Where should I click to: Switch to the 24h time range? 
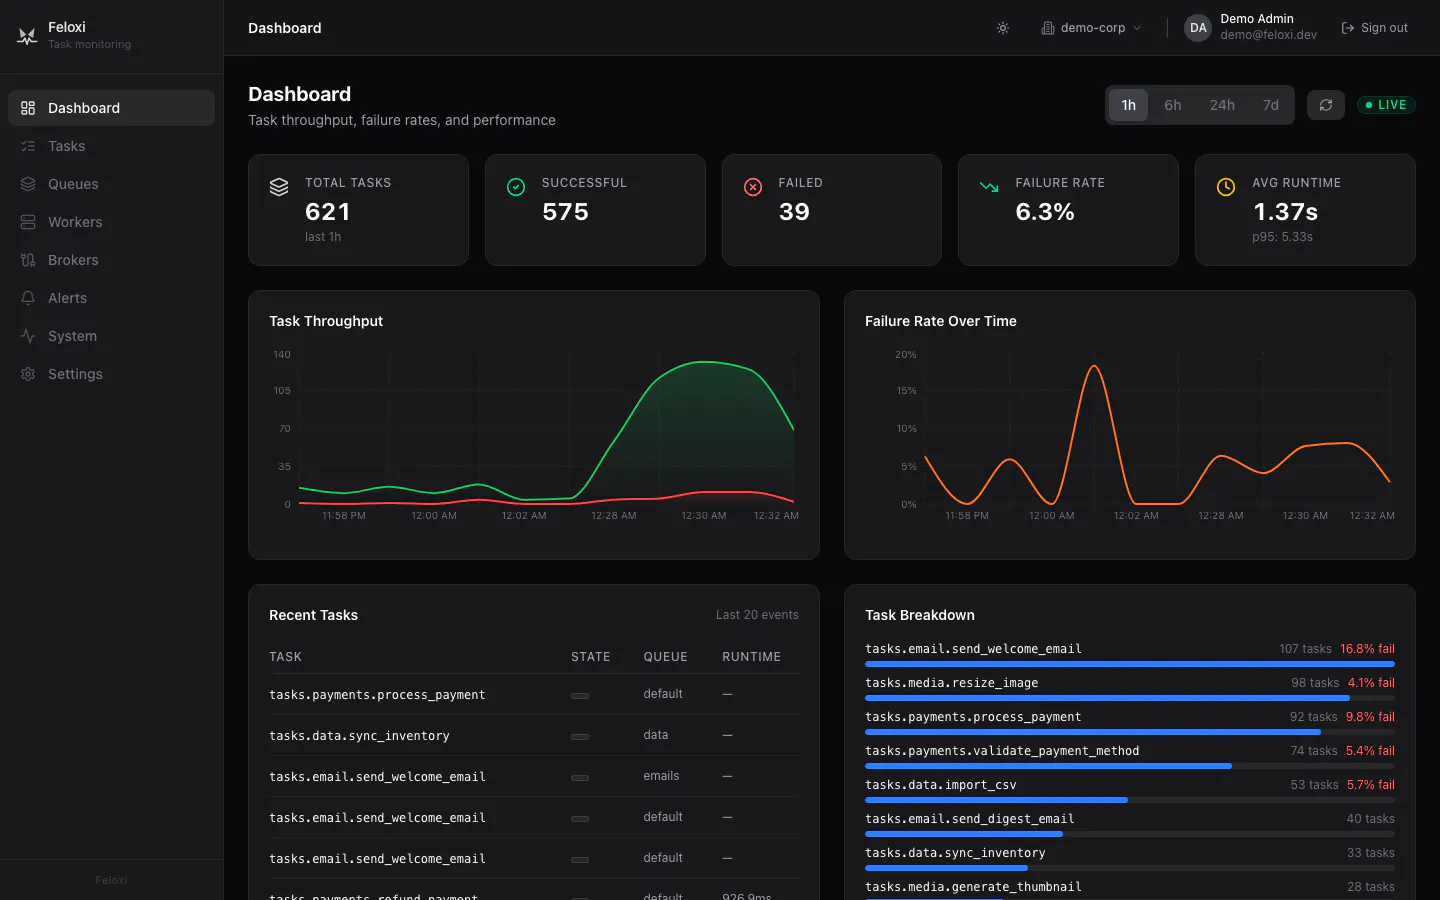point(1222,105)
